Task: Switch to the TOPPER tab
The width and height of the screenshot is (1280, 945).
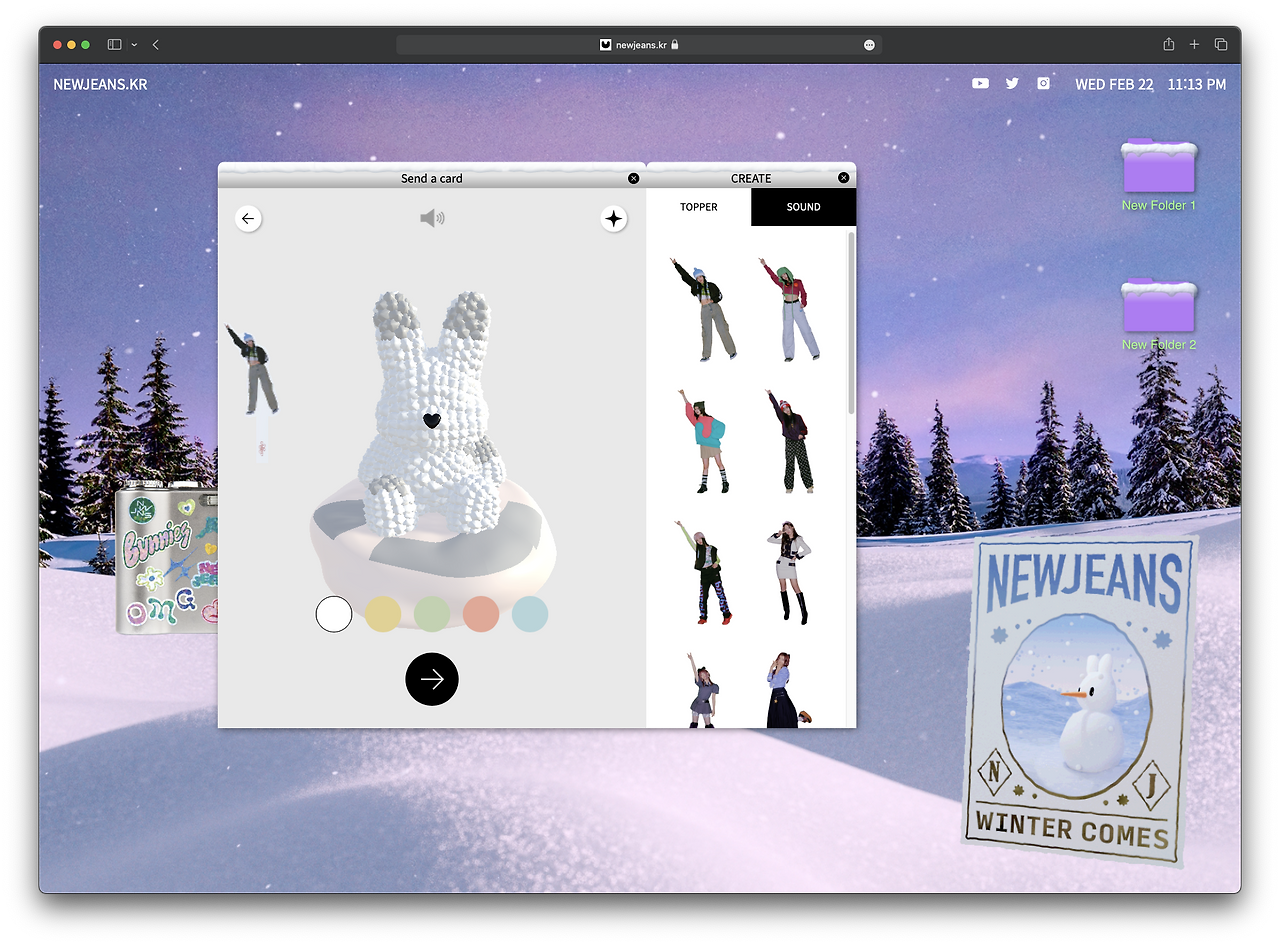Action: point(699,207)
